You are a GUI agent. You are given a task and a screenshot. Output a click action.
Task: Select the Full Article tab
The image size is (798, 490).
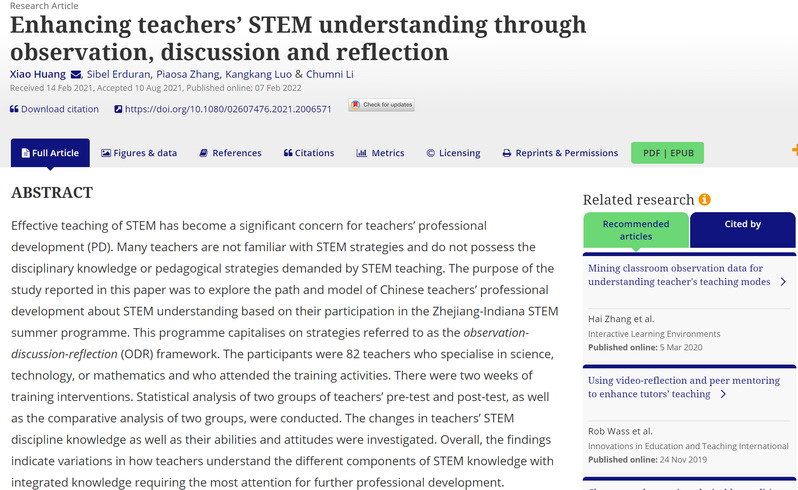pos(49,153)
